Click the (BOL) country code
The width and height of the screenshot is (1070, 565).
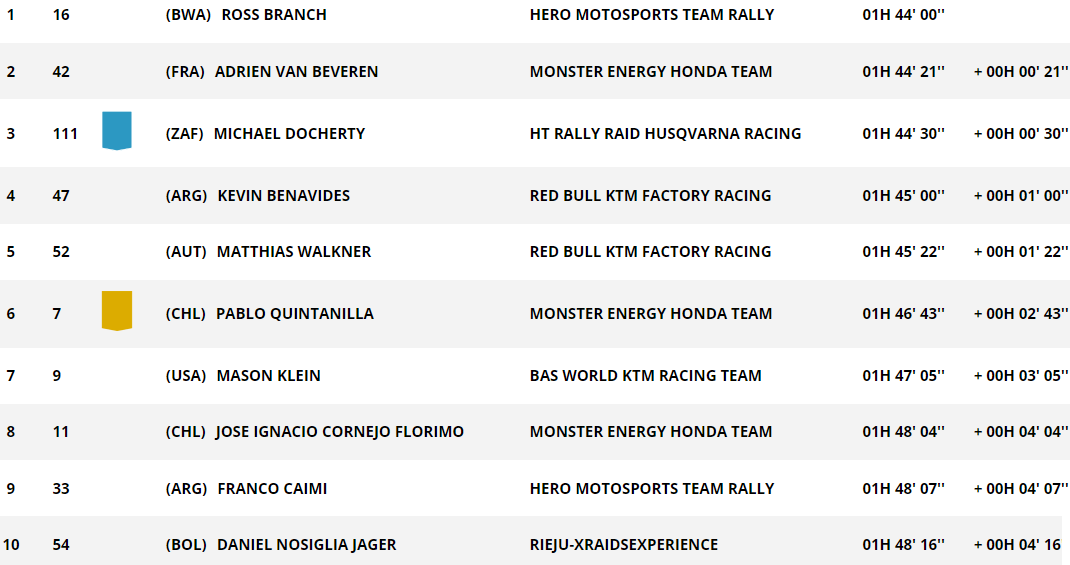[186, 545]
